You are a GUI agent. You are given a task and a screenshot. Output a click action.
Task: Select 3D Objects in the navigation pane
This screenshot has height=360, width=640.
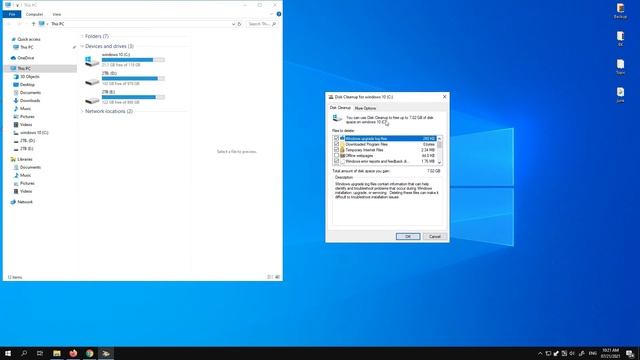click(x=29, y=77)
